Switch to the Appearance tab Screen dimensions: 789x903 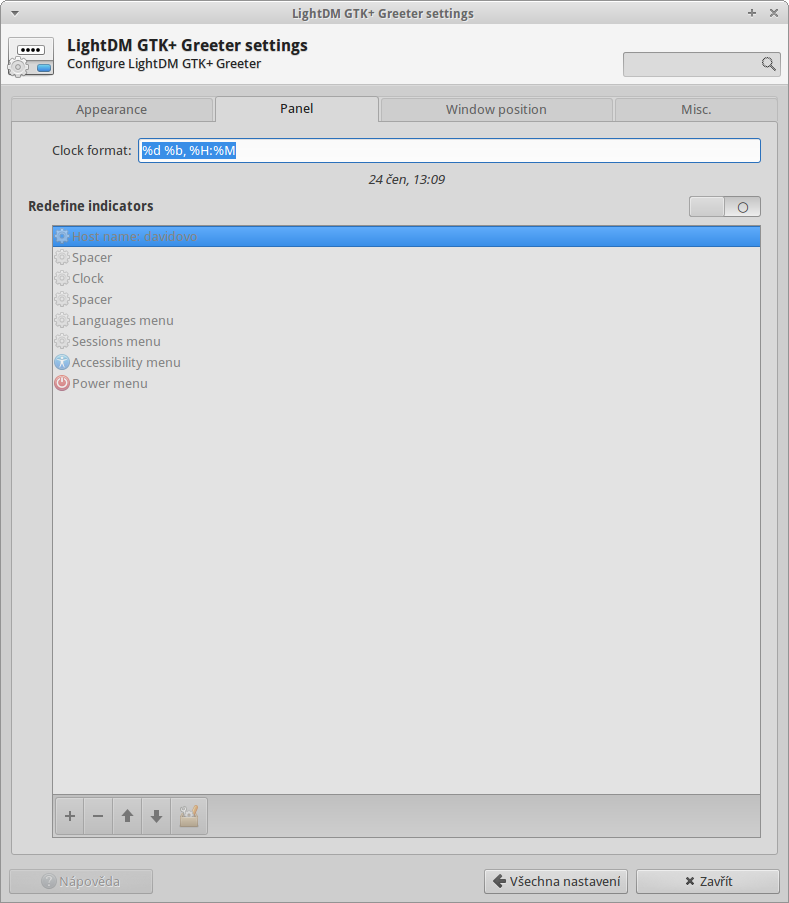pyautogui.click(x=112, y=109)
